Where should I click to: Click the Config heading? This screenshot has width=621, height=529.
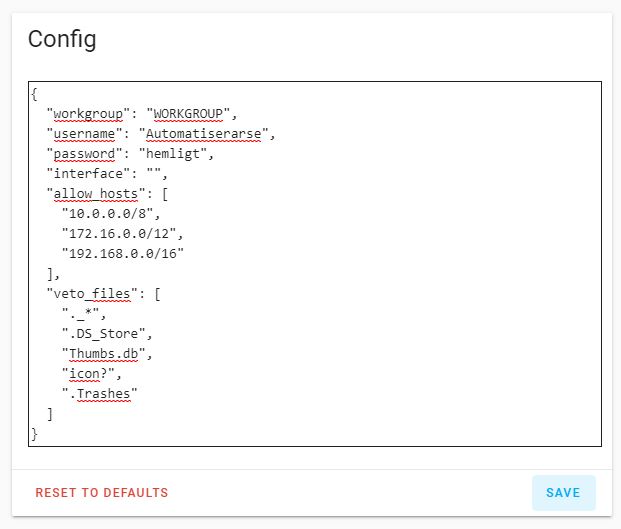click(x=62, y=40)
